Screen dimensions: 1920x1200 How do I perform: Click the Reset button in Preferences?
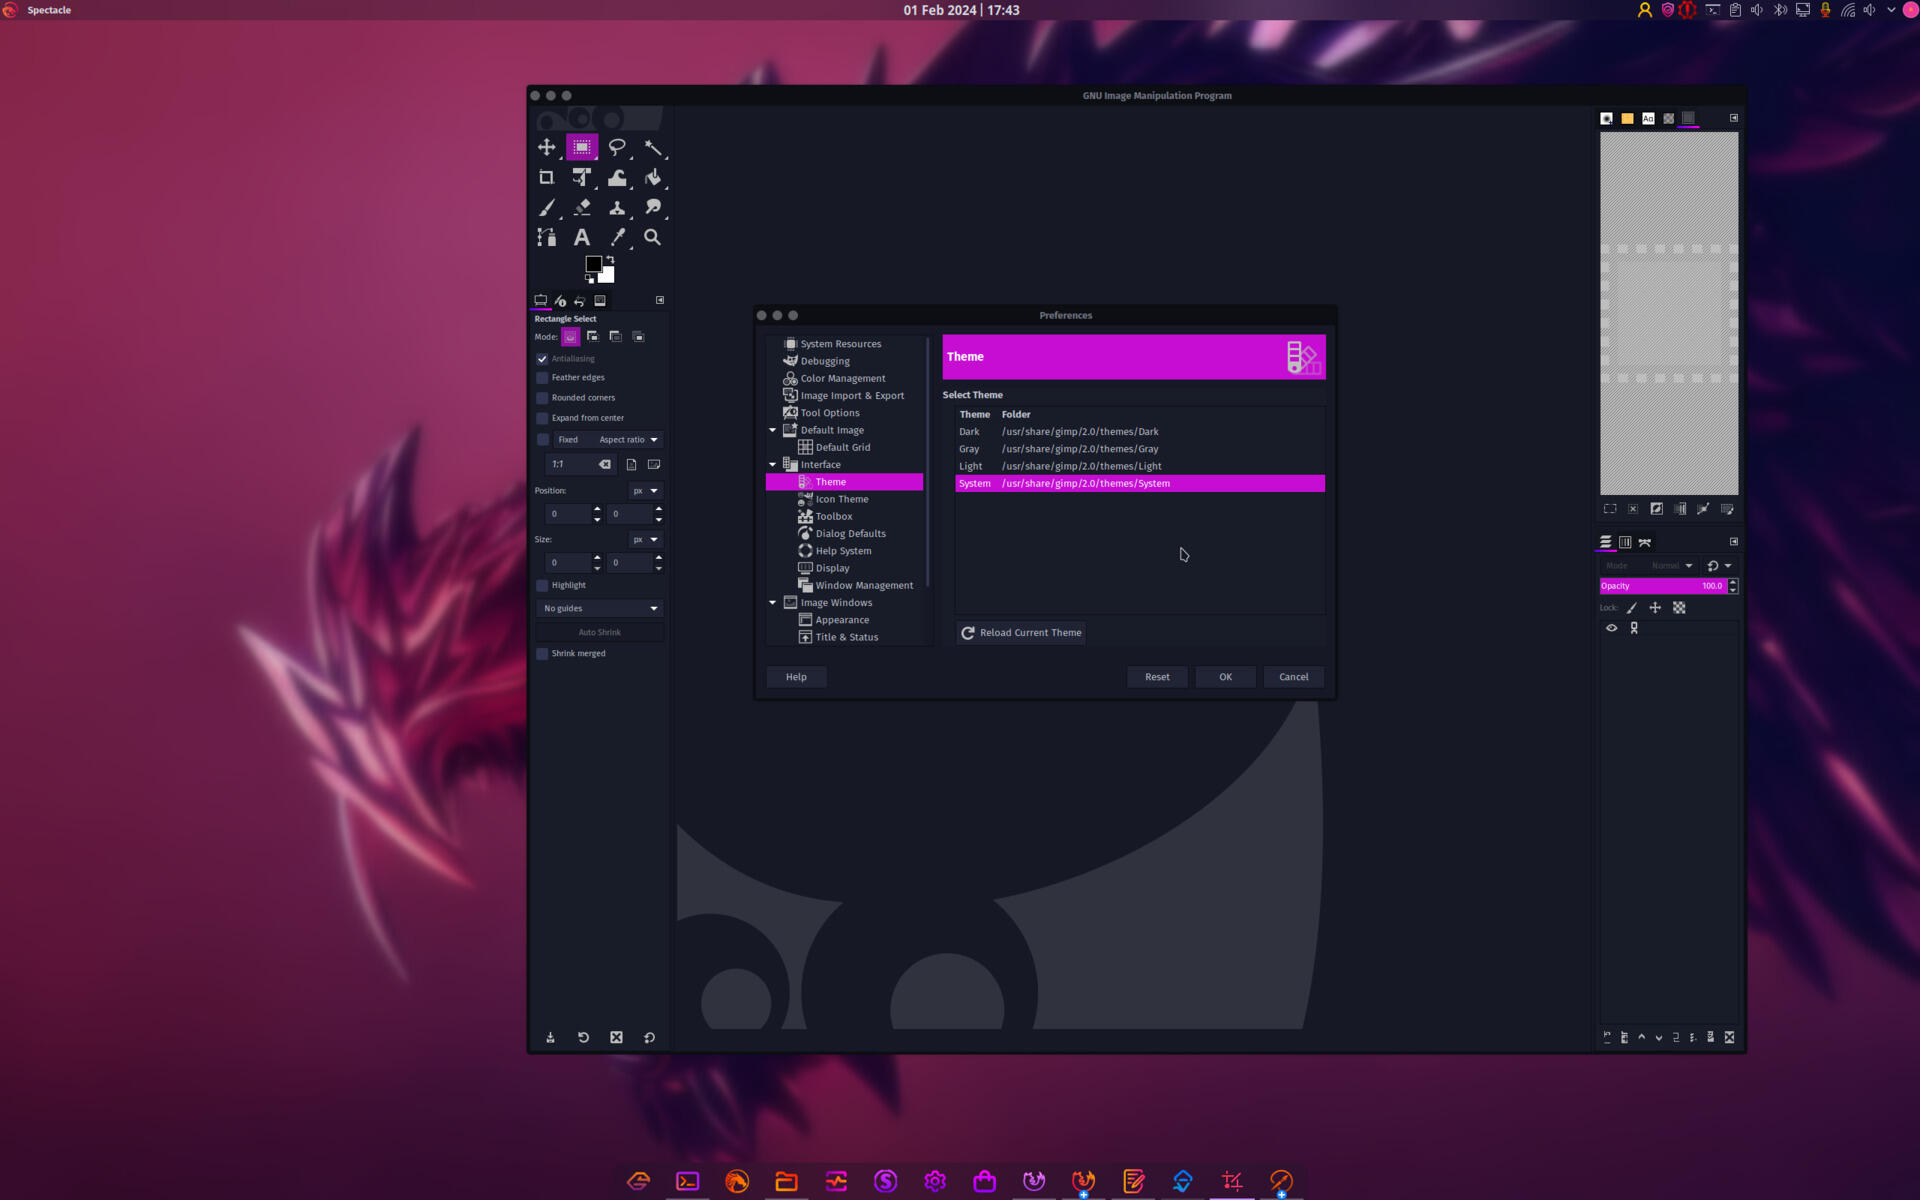coord(1157,676)
